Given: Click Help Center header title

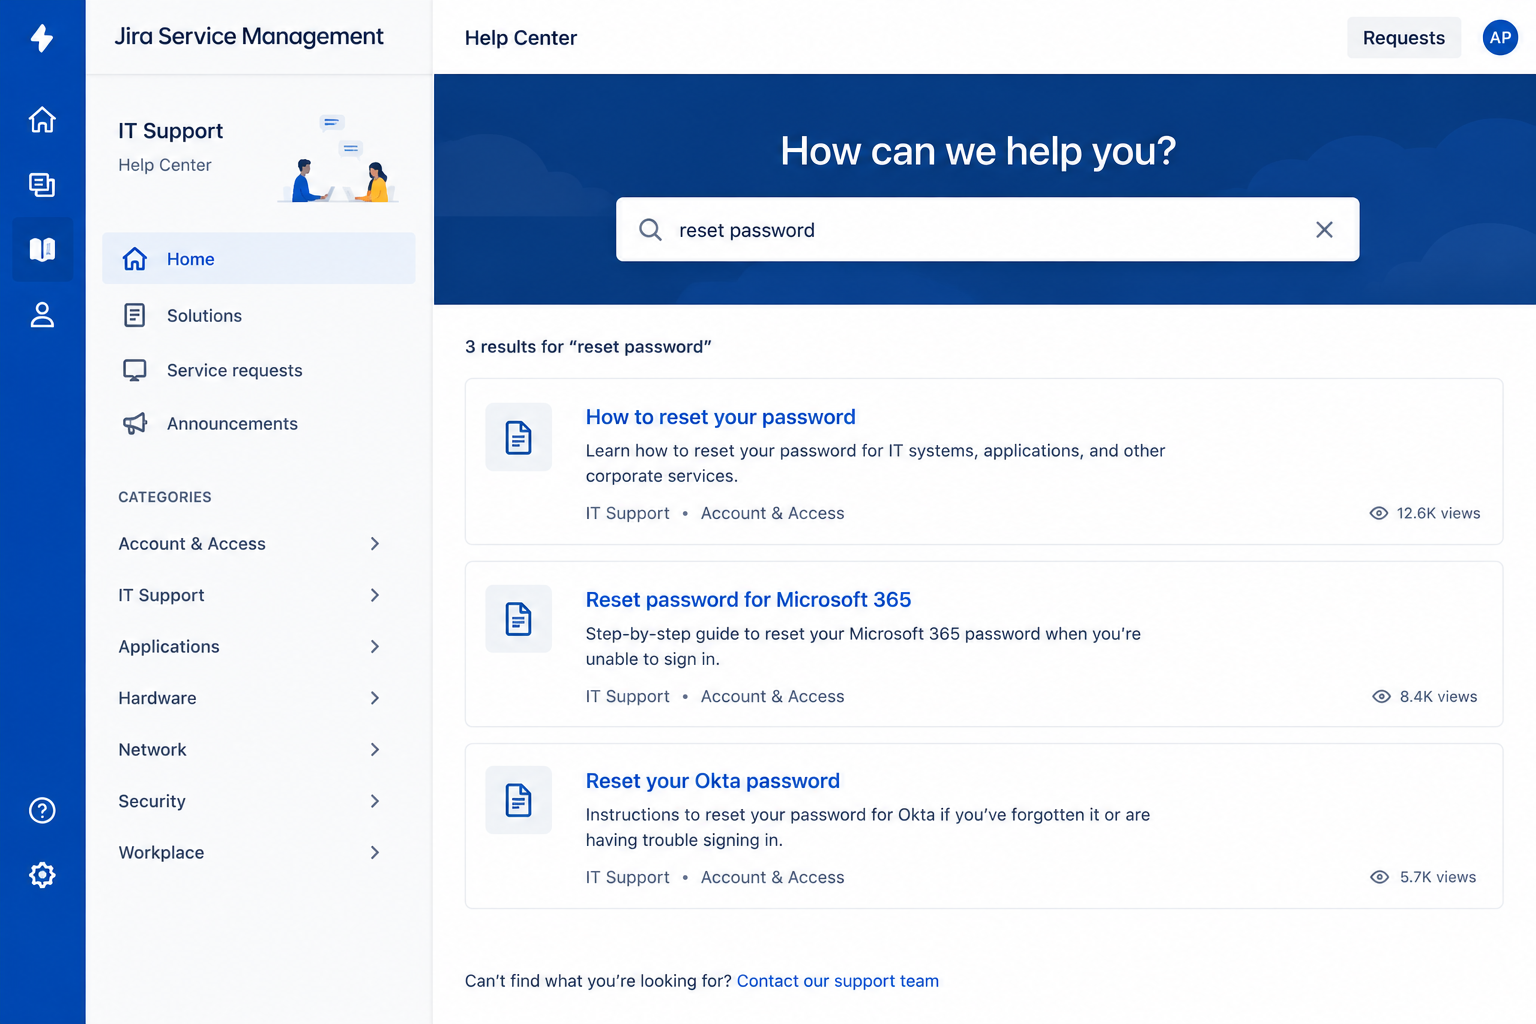Looking at the screenshot, I should pos(521,38).
